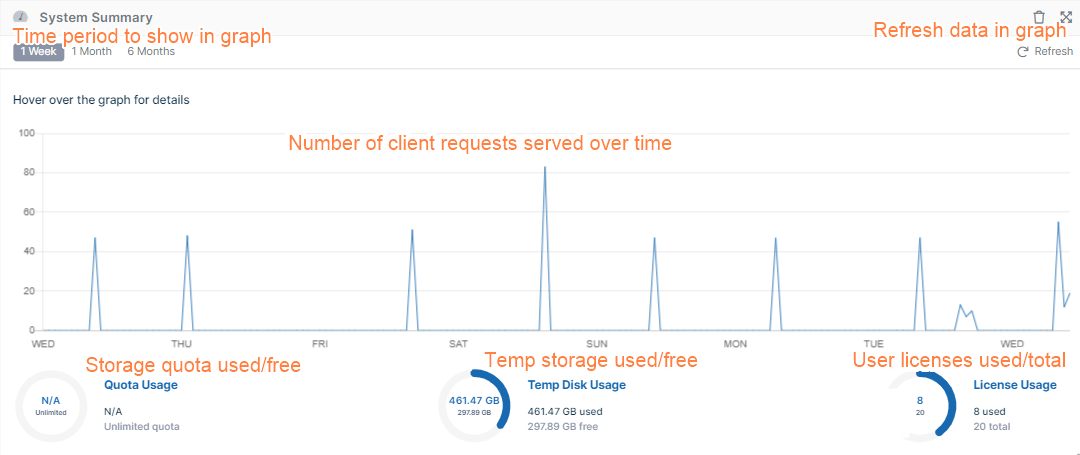
Task: Expand the System Summary widget to fullscreen
Action: coord(1066,17)
